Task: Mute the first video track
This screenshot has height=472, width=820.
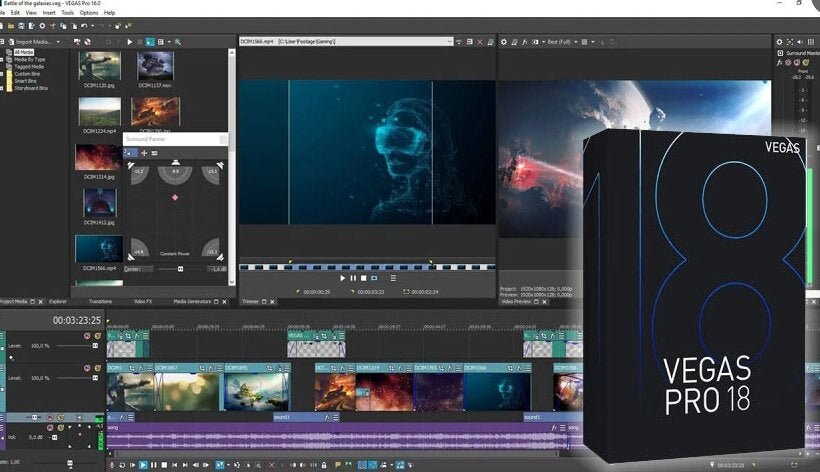Action: point(87,336)
